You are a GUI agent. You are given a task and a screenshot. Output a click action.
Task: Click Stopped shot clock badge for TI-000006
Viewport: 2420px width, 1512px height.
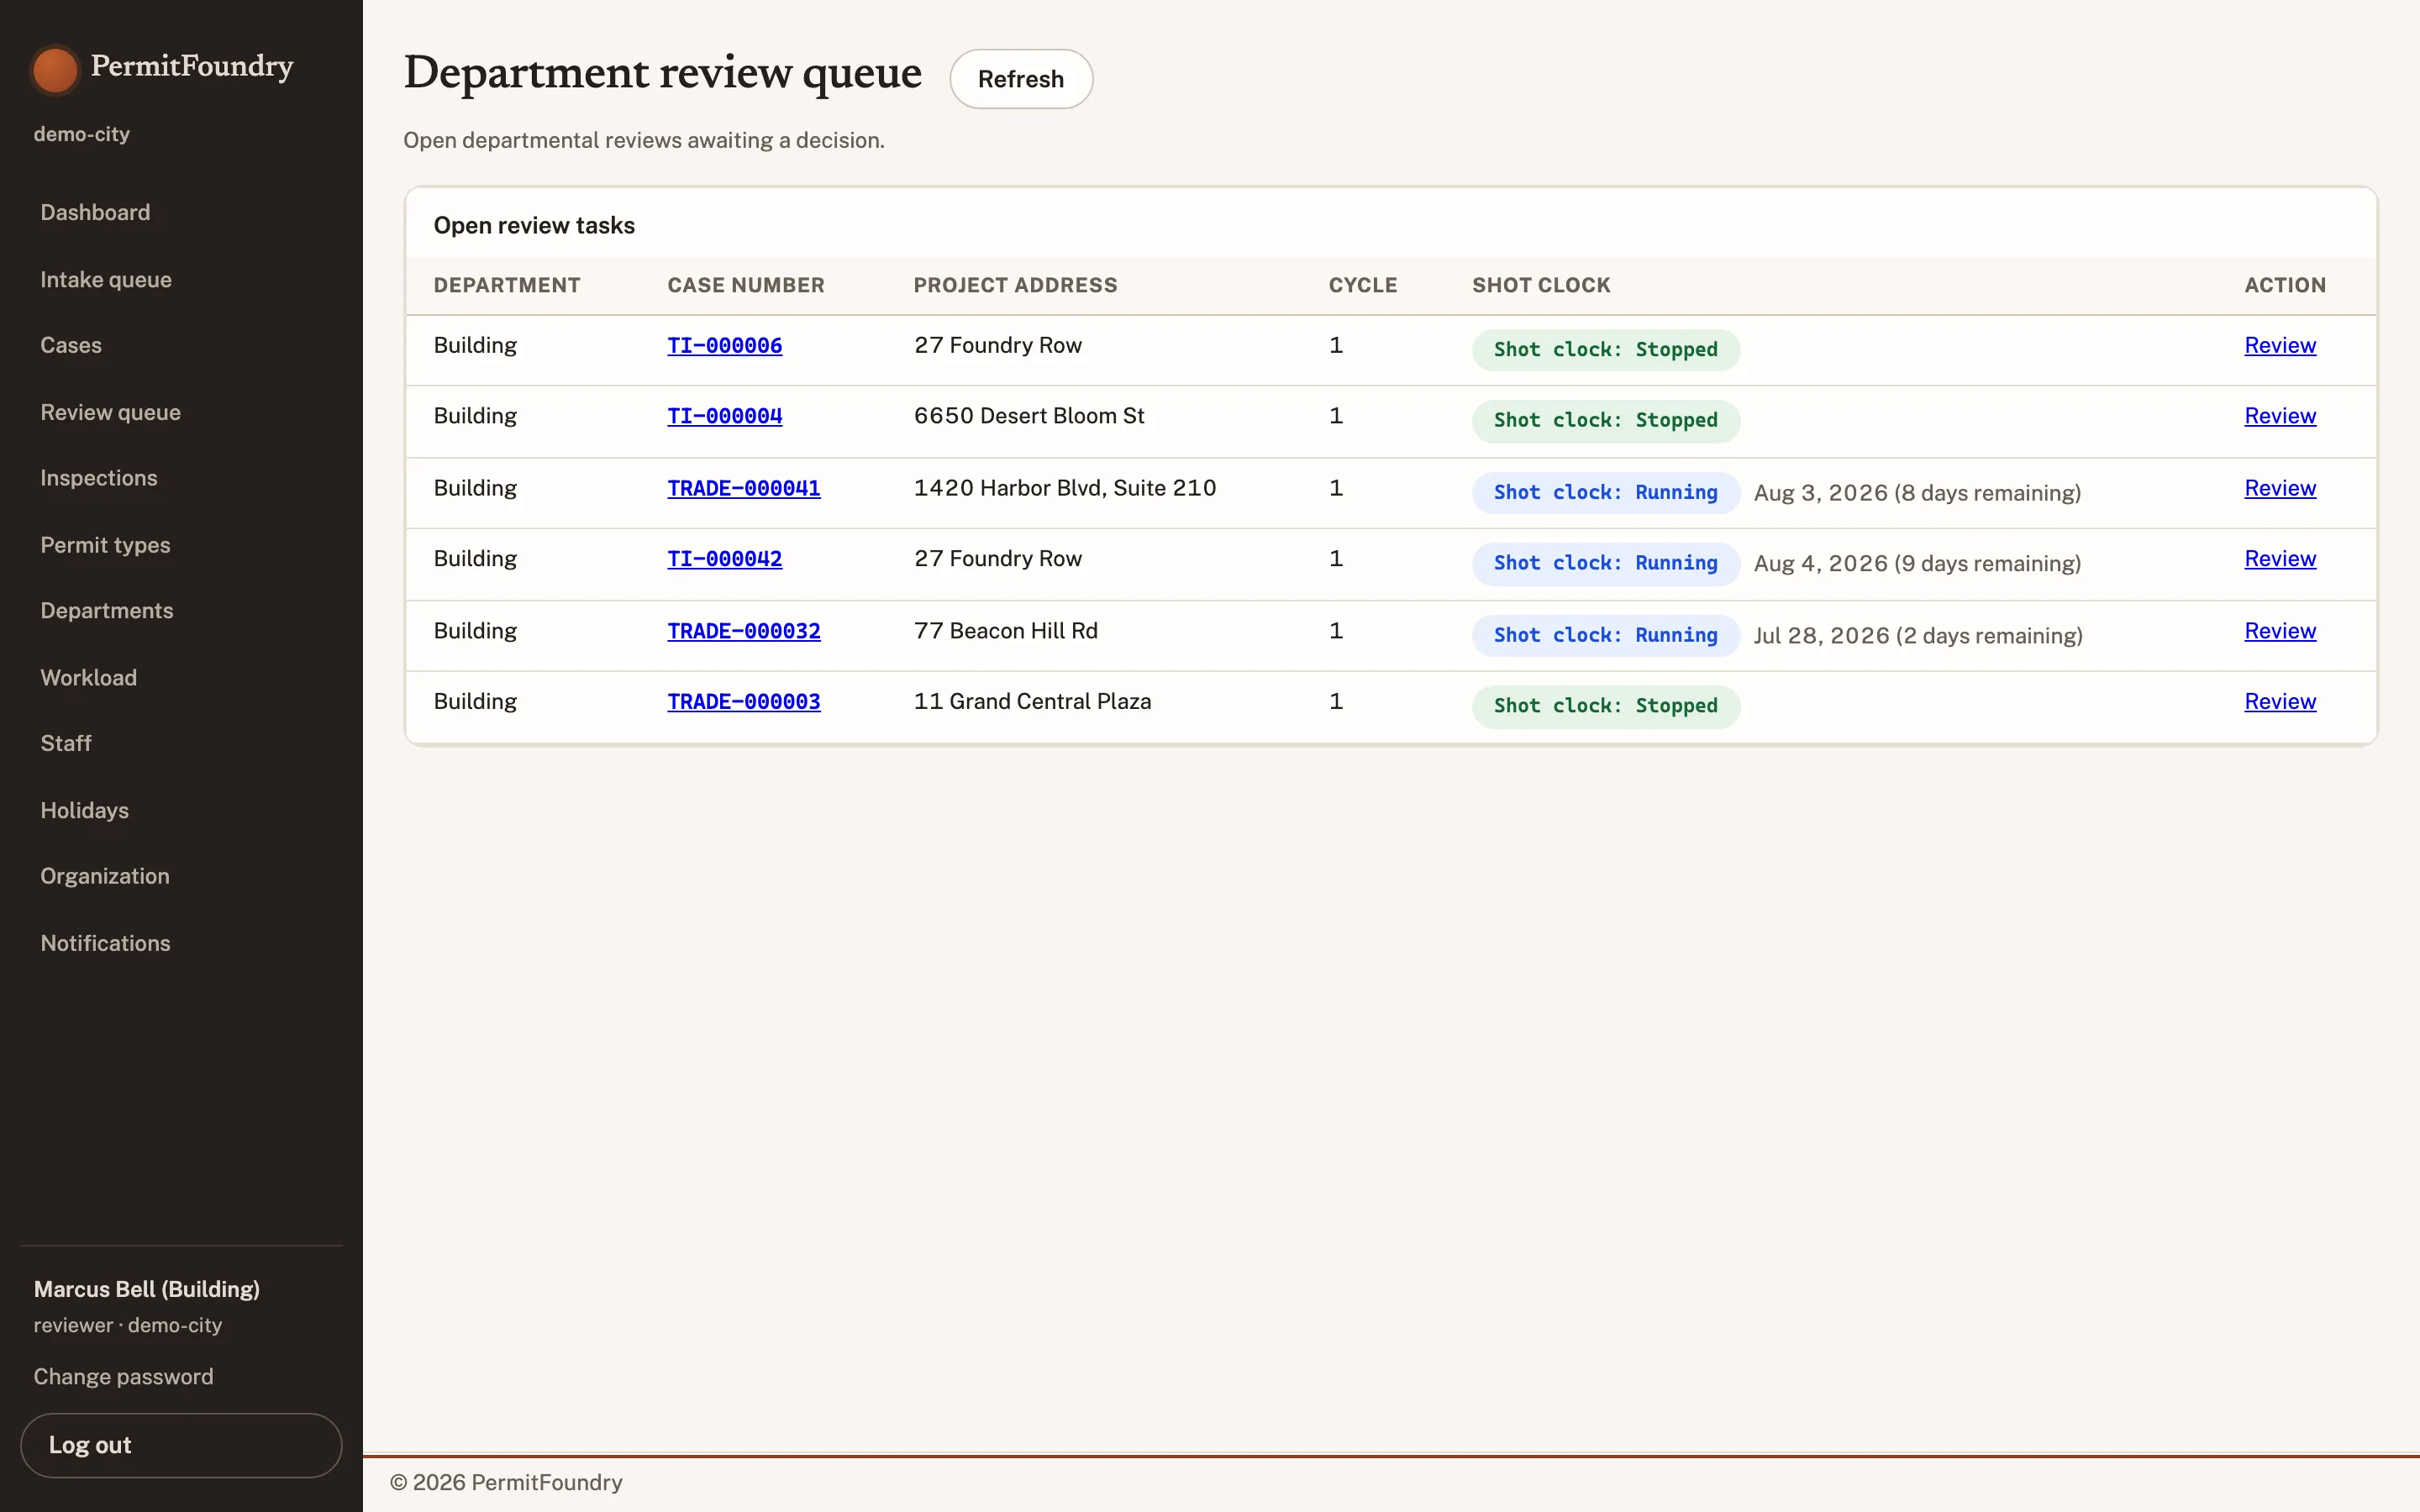click(x=1605, y=350)
